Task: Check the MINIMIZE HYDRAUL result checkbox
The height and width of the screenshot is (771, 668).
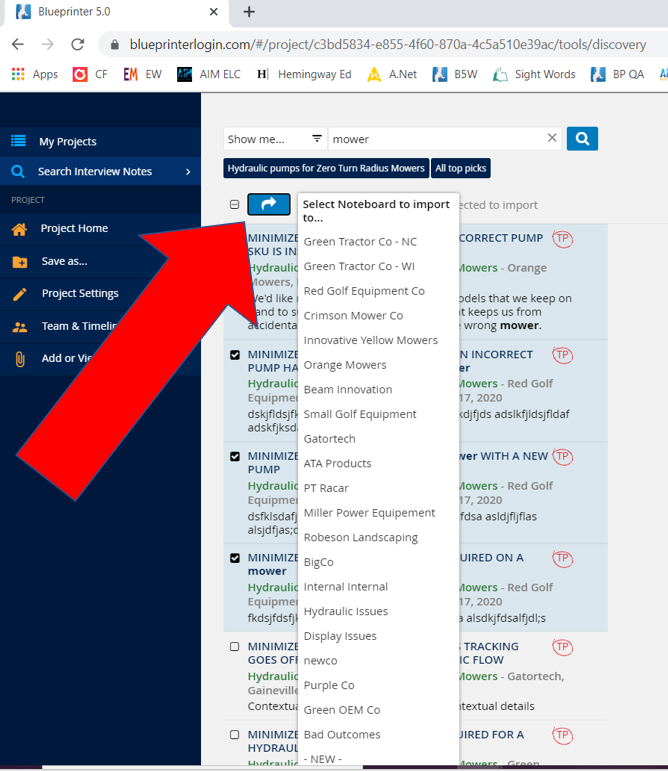Action: click(235, 735)
